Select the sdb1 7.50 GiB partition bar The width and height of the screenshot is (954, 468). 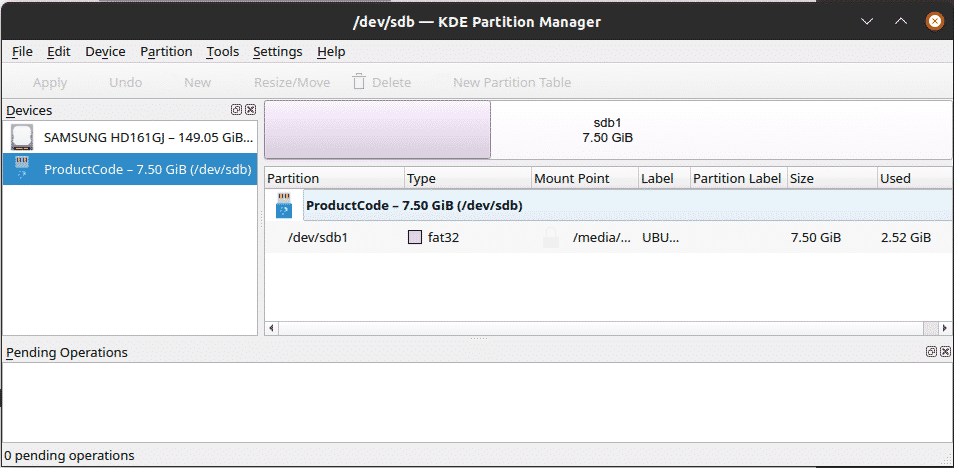tap(607, 130)
